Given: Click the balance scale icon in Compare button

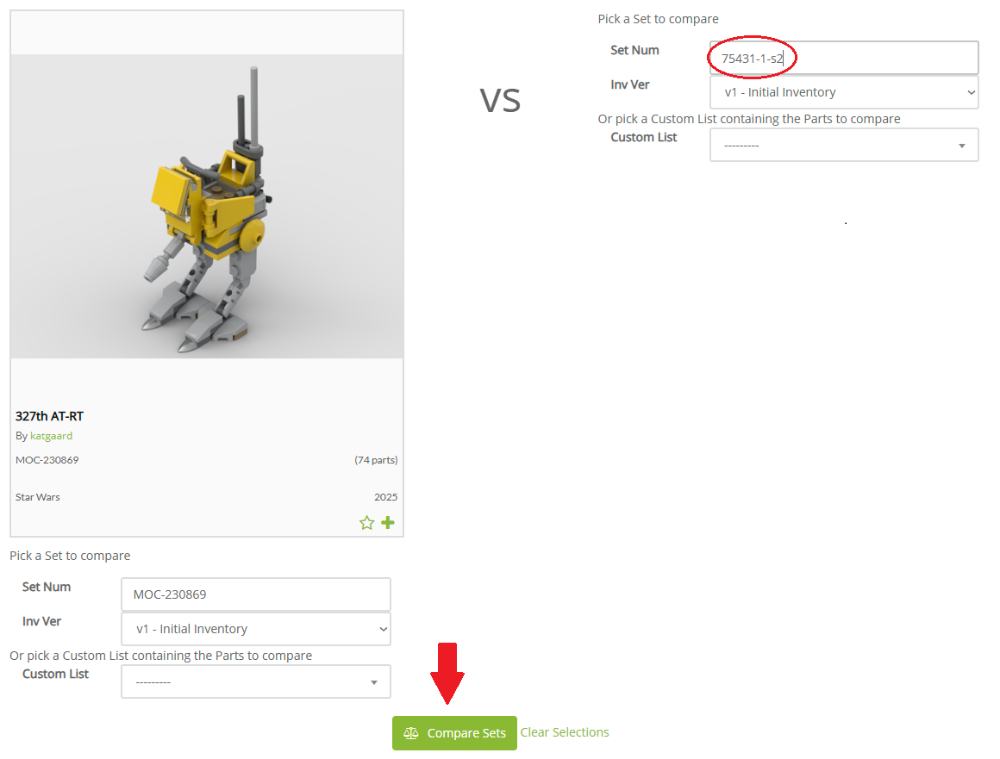Looking at the screenshot, I should (410, 733).
